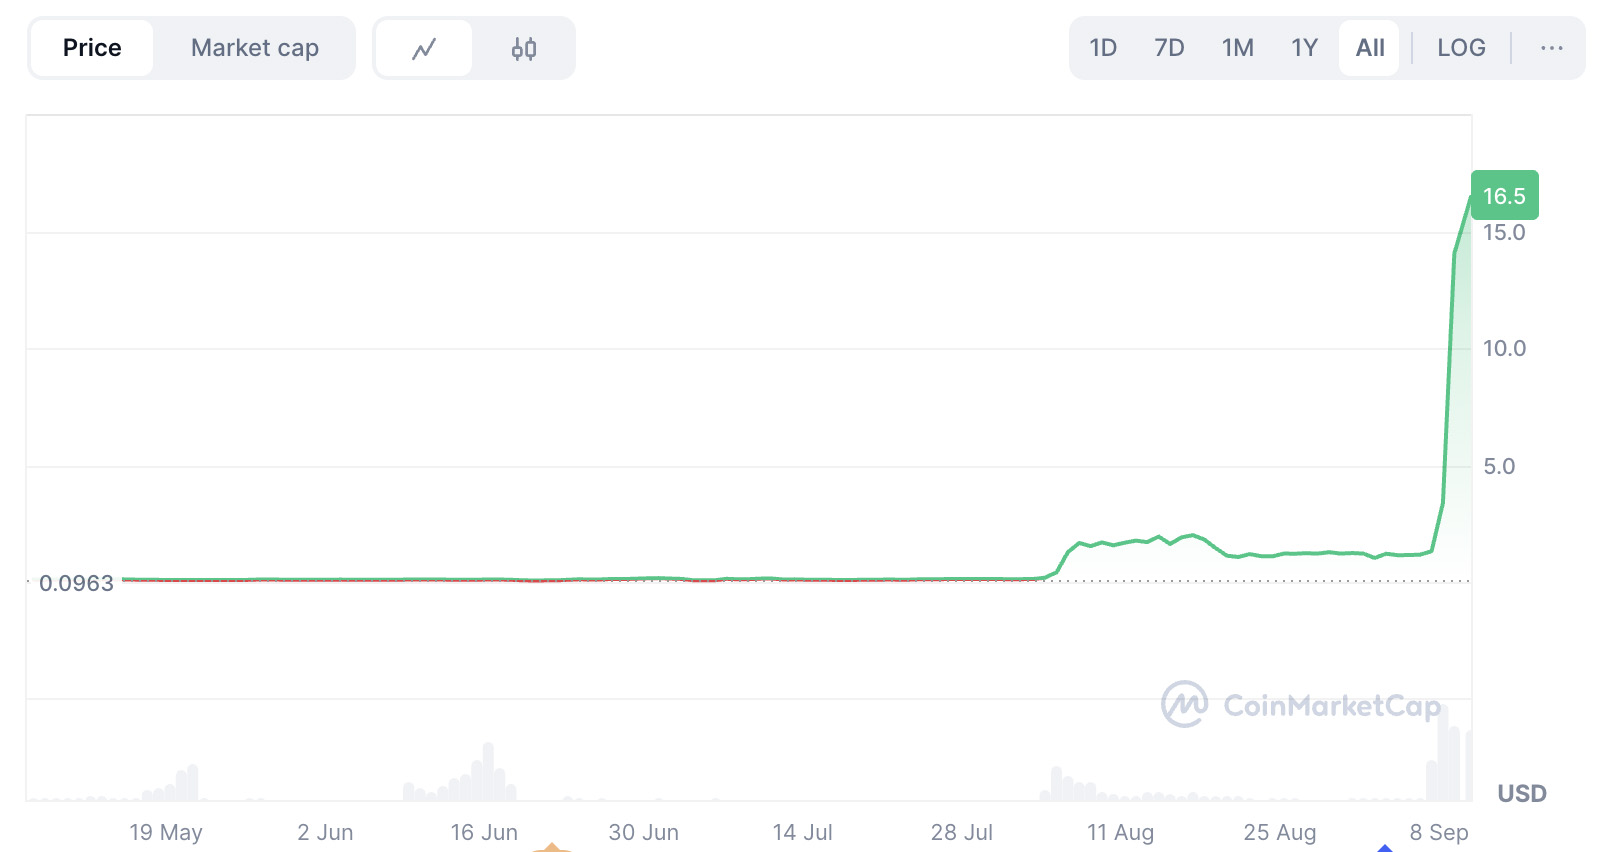Switch to line chart view icon

tap(424, 48)
